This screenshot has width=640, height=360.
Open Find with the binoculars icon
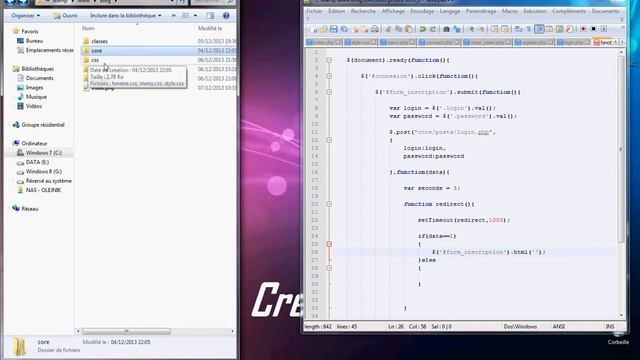click(446, 29)
